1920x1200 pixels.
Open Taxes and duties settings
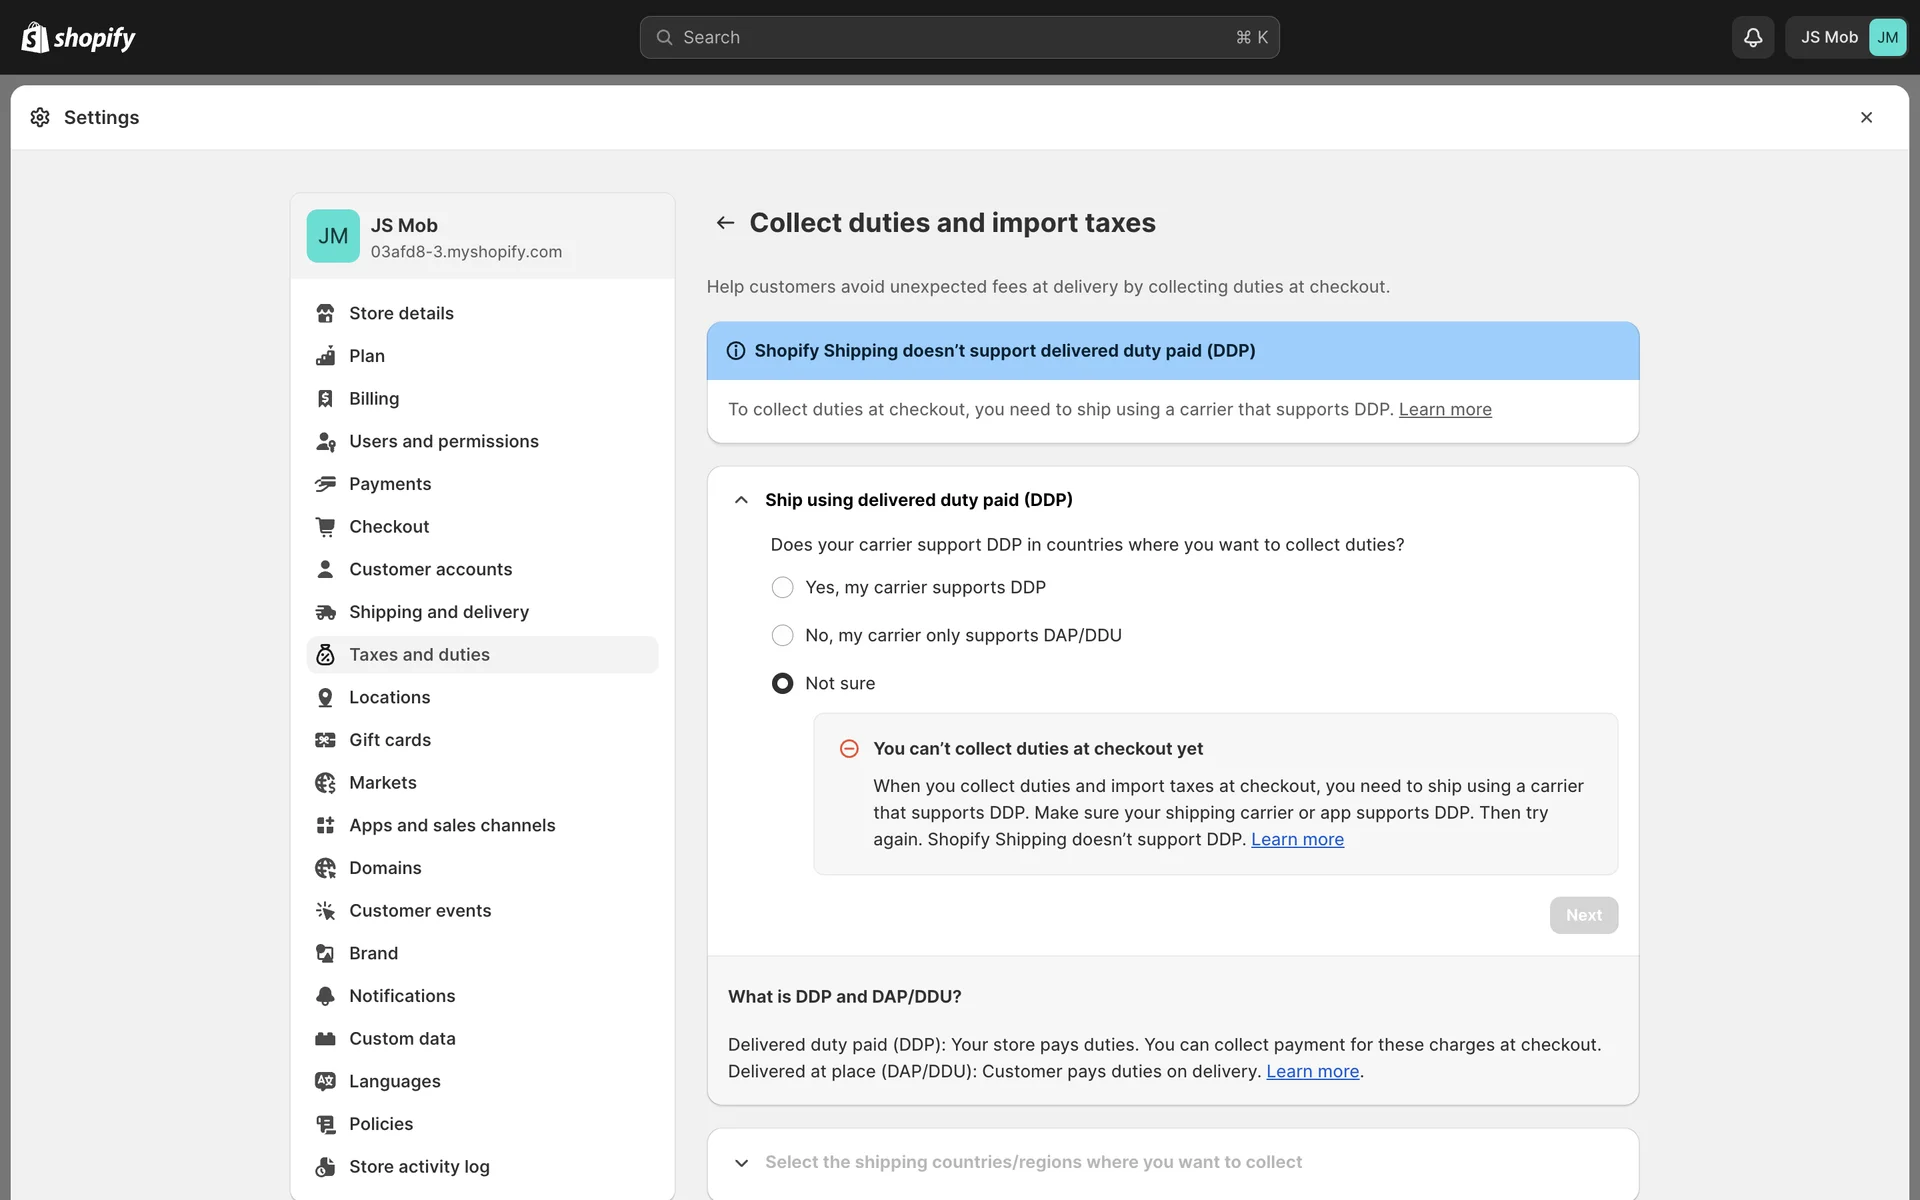tap(419, 655)
